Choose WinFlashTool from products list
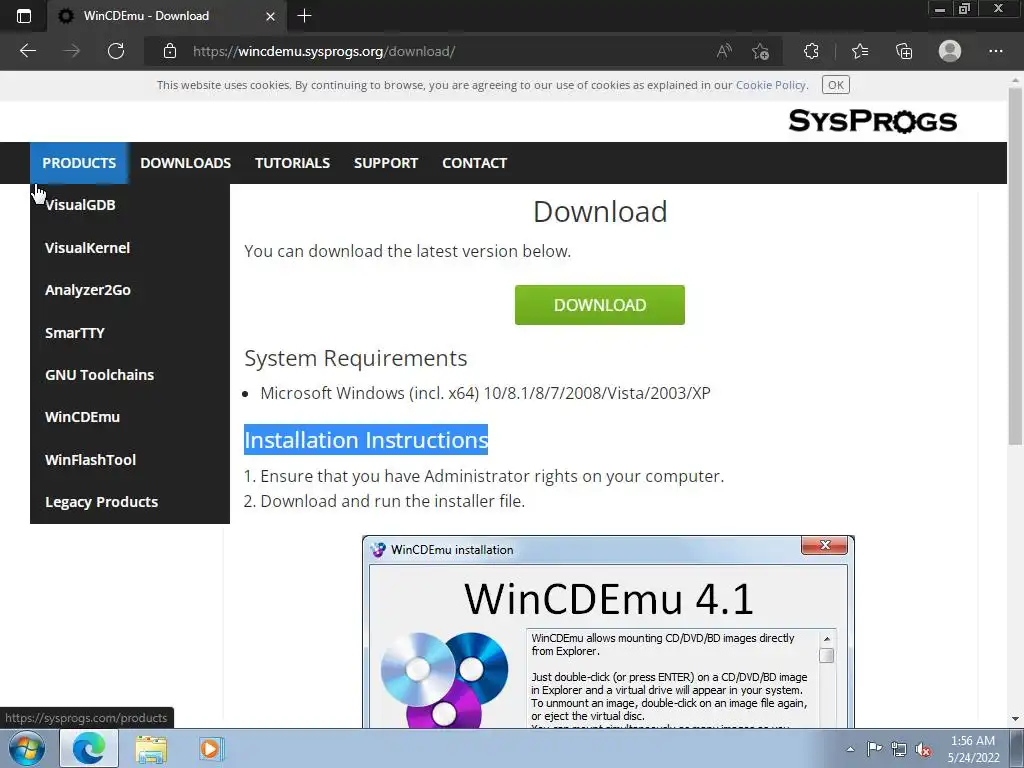Viewport: 1024px width, 768px height. coord(130,460)
